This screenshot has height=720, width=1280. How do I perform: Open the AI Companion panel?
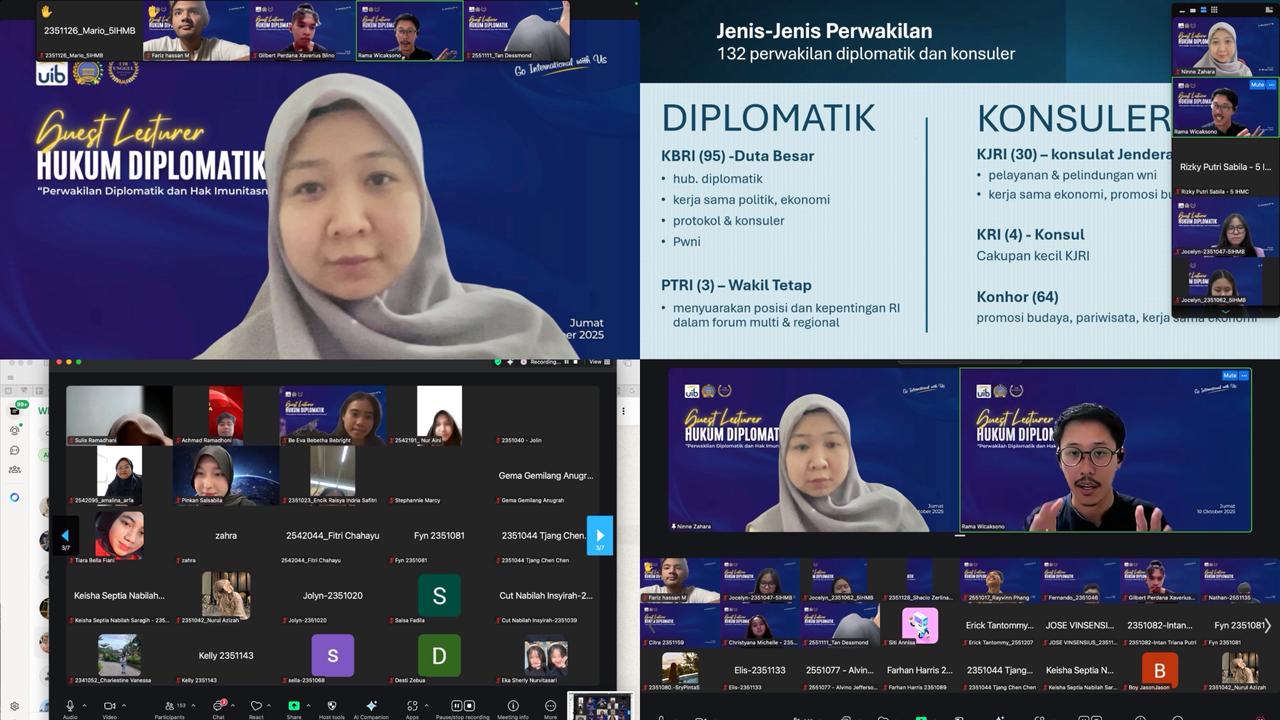(371, 706)
